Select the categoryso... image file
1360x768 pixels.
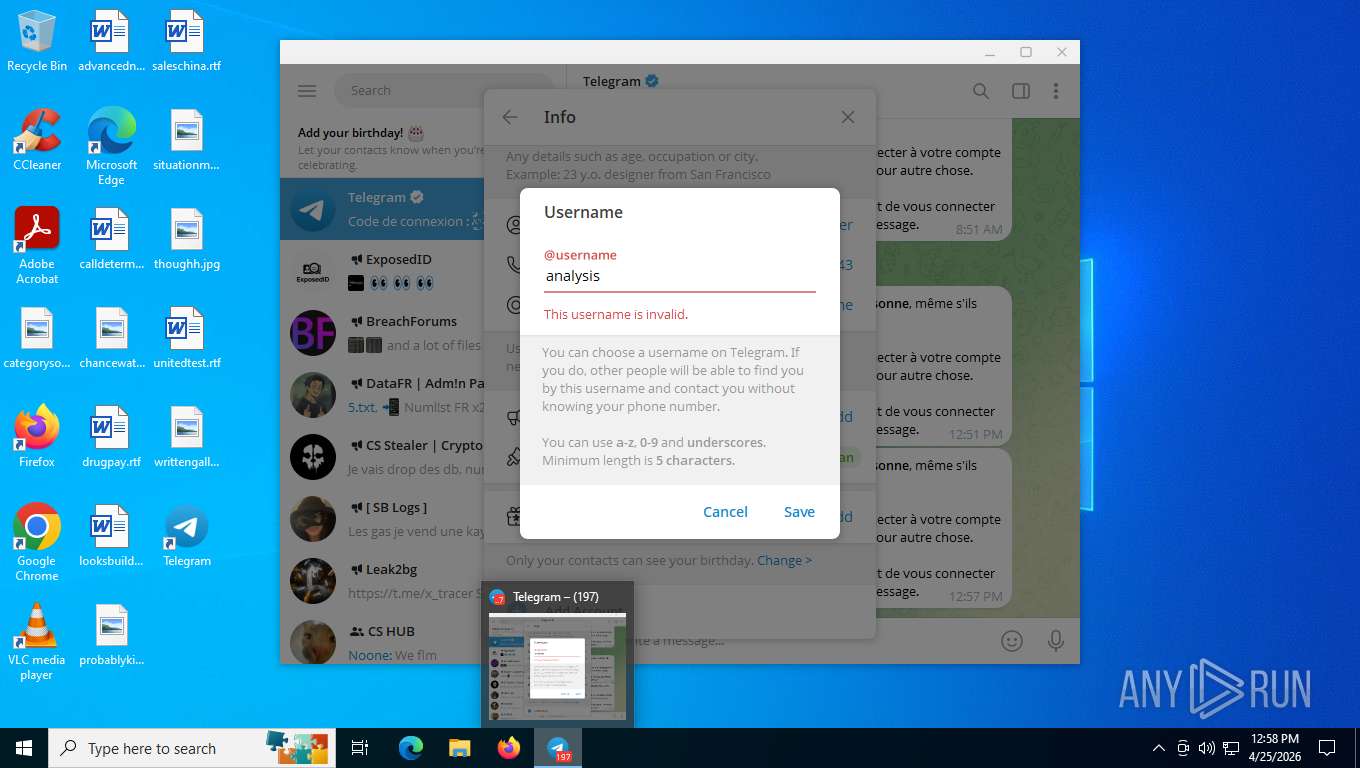point(37,338)
